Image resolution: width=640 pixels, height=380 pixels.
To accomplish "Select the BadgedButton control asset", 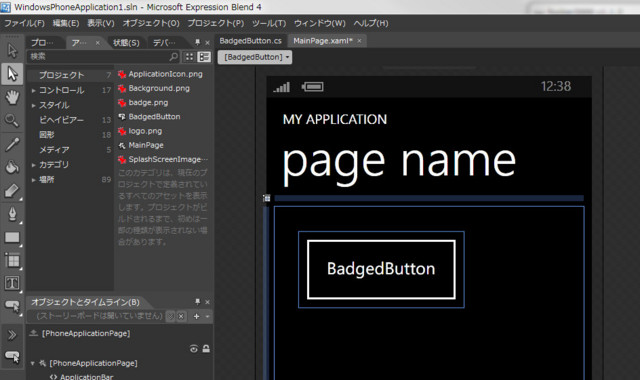I will click(149, 117).
